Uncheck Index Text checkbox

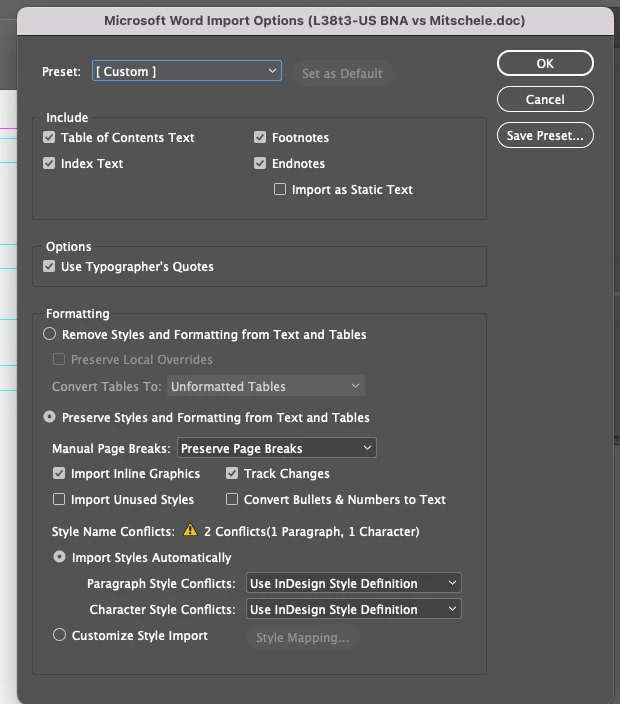coord(49,163)
